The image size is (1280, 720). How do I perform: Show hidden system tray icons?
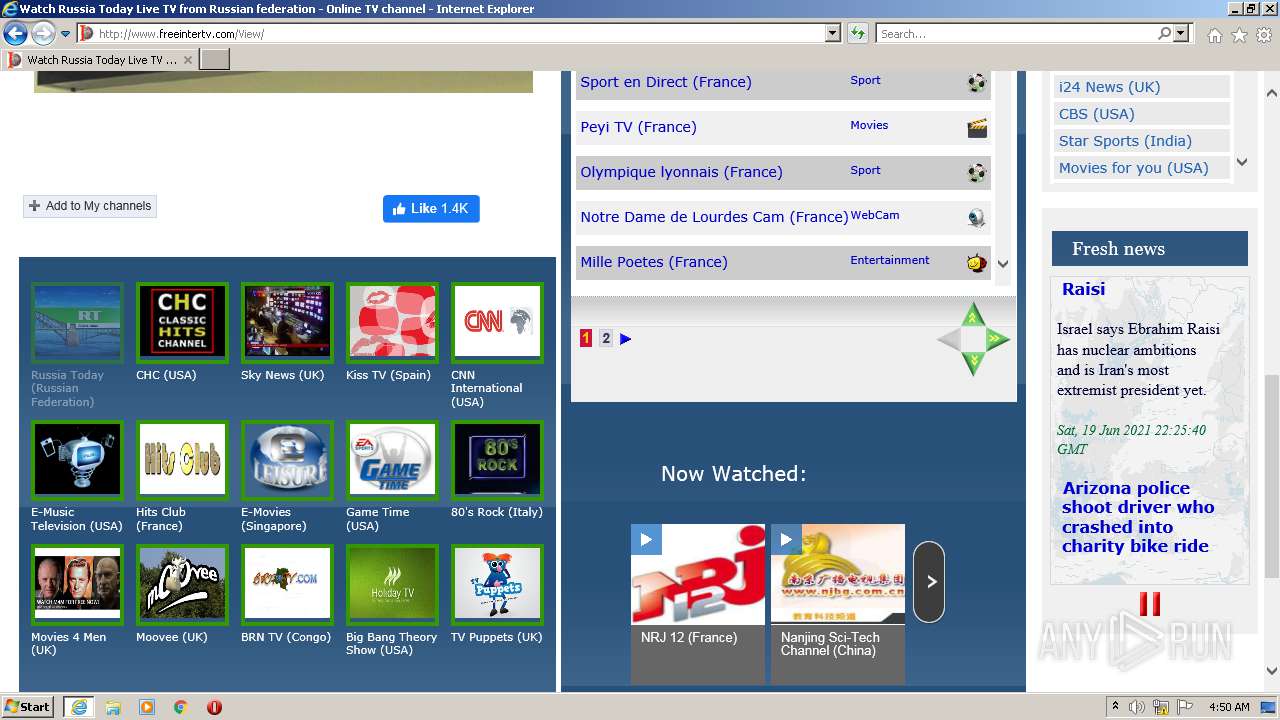tap(1116, 707)
